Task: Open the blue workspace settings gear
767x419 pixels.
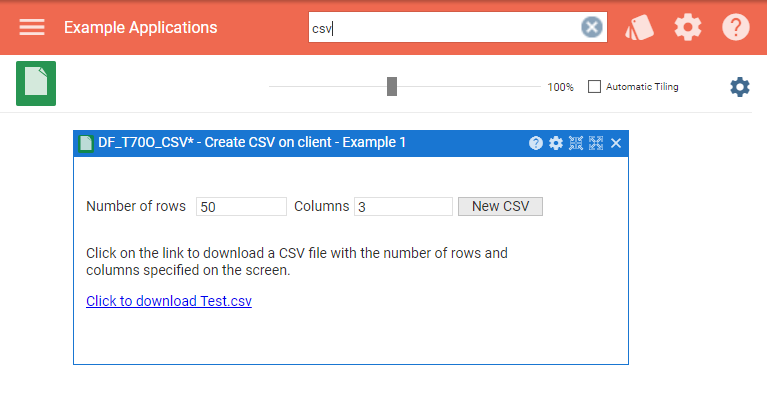Action: tap(739, 87)
